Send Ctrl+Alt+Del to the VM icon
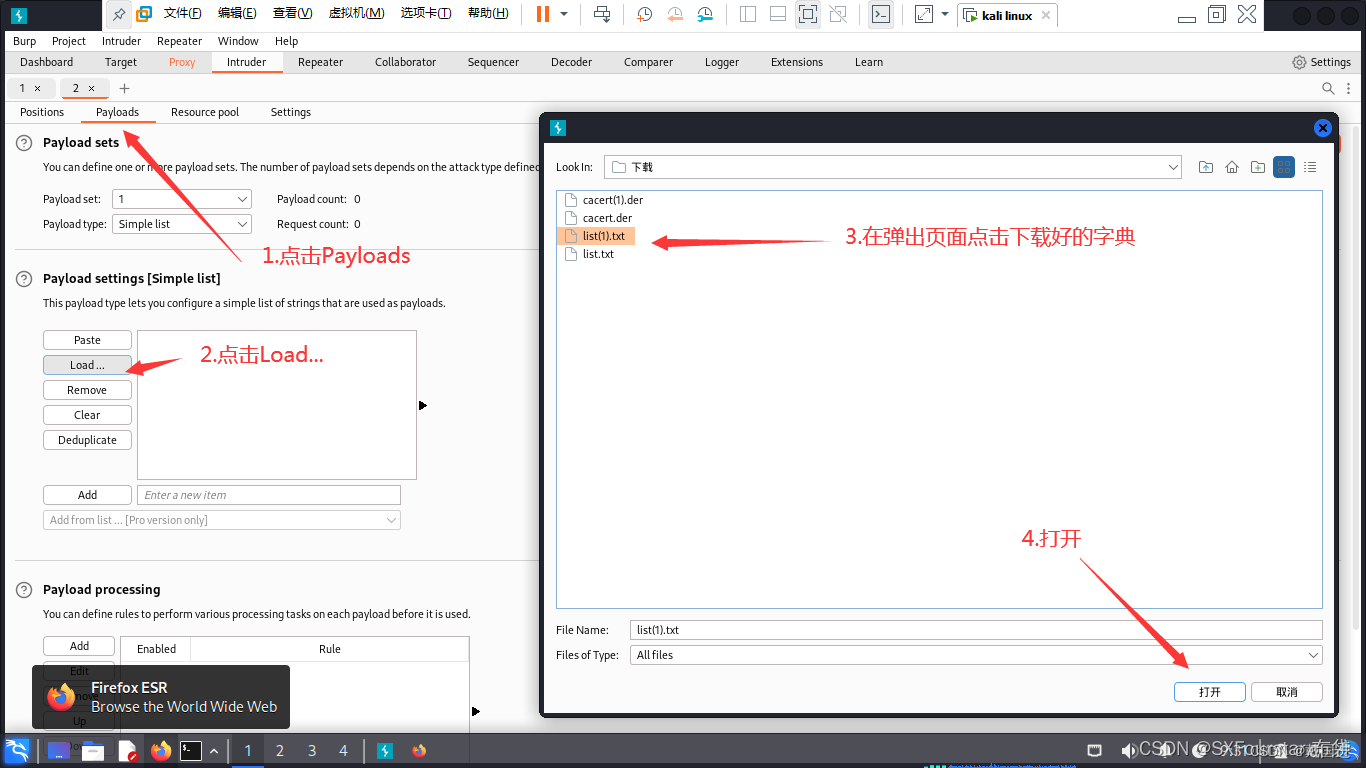 click(x=602, y=14)
